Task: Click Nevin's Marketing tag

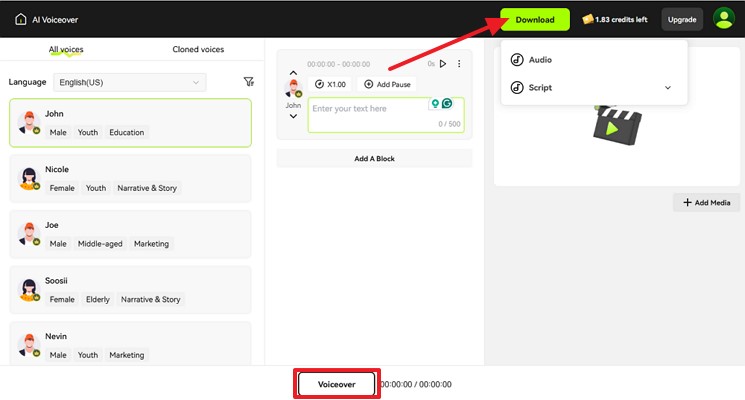Action: [x=126, y=354]
